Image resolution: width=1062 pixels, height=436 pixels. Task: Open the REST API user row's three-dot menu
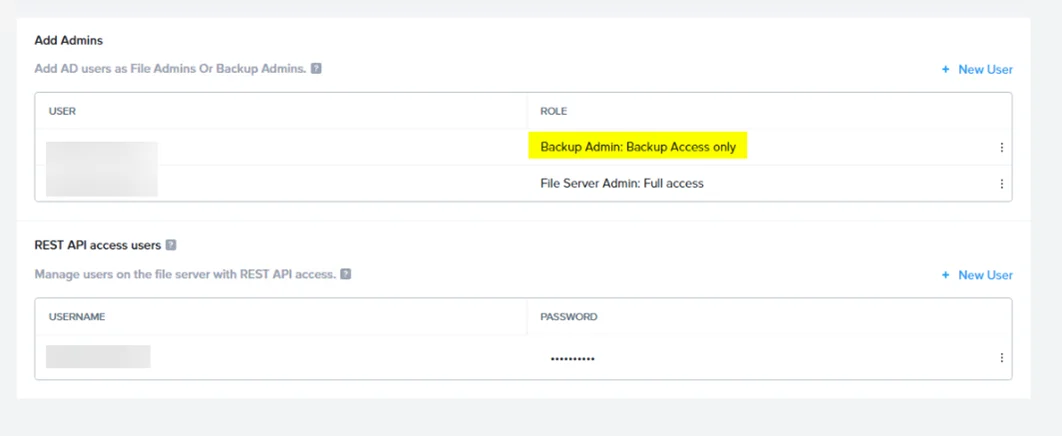point(1001,358)
